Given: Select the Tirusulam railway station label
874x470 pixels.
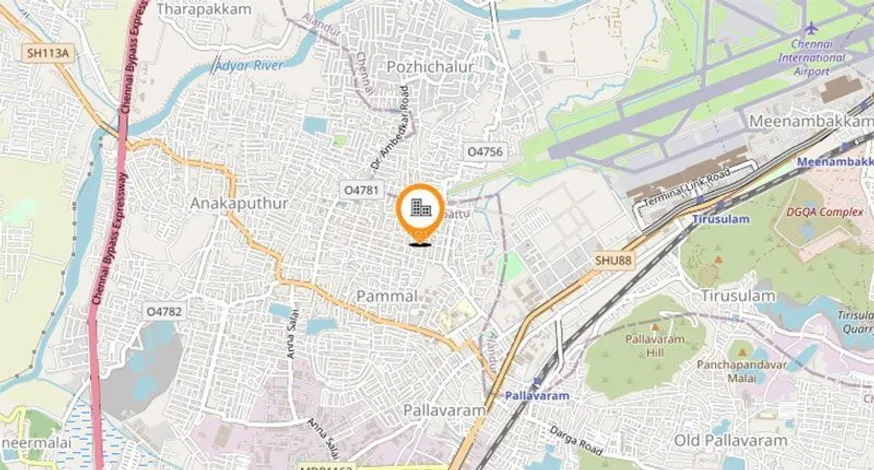Looking at the screenshot, I should (x=721, y=219).
